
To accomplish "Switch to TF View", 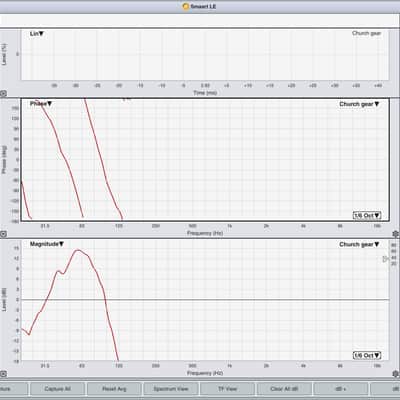I will pos(227,389).
